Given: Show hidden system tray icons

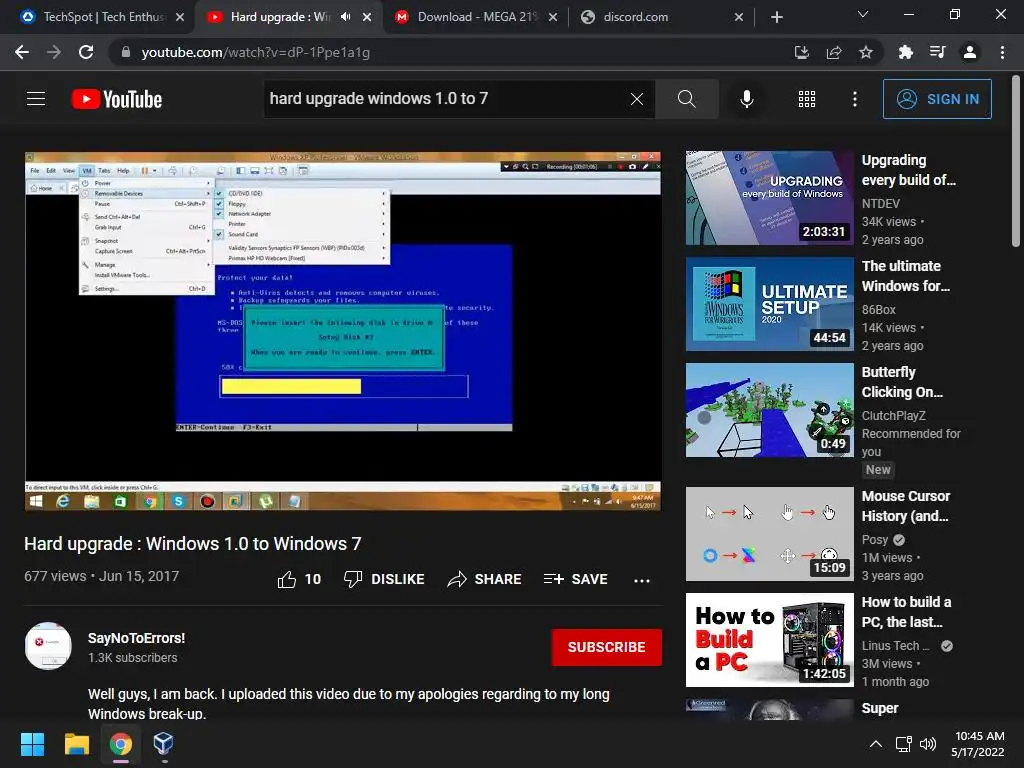Looking at the screenshot, I should 876,744.
